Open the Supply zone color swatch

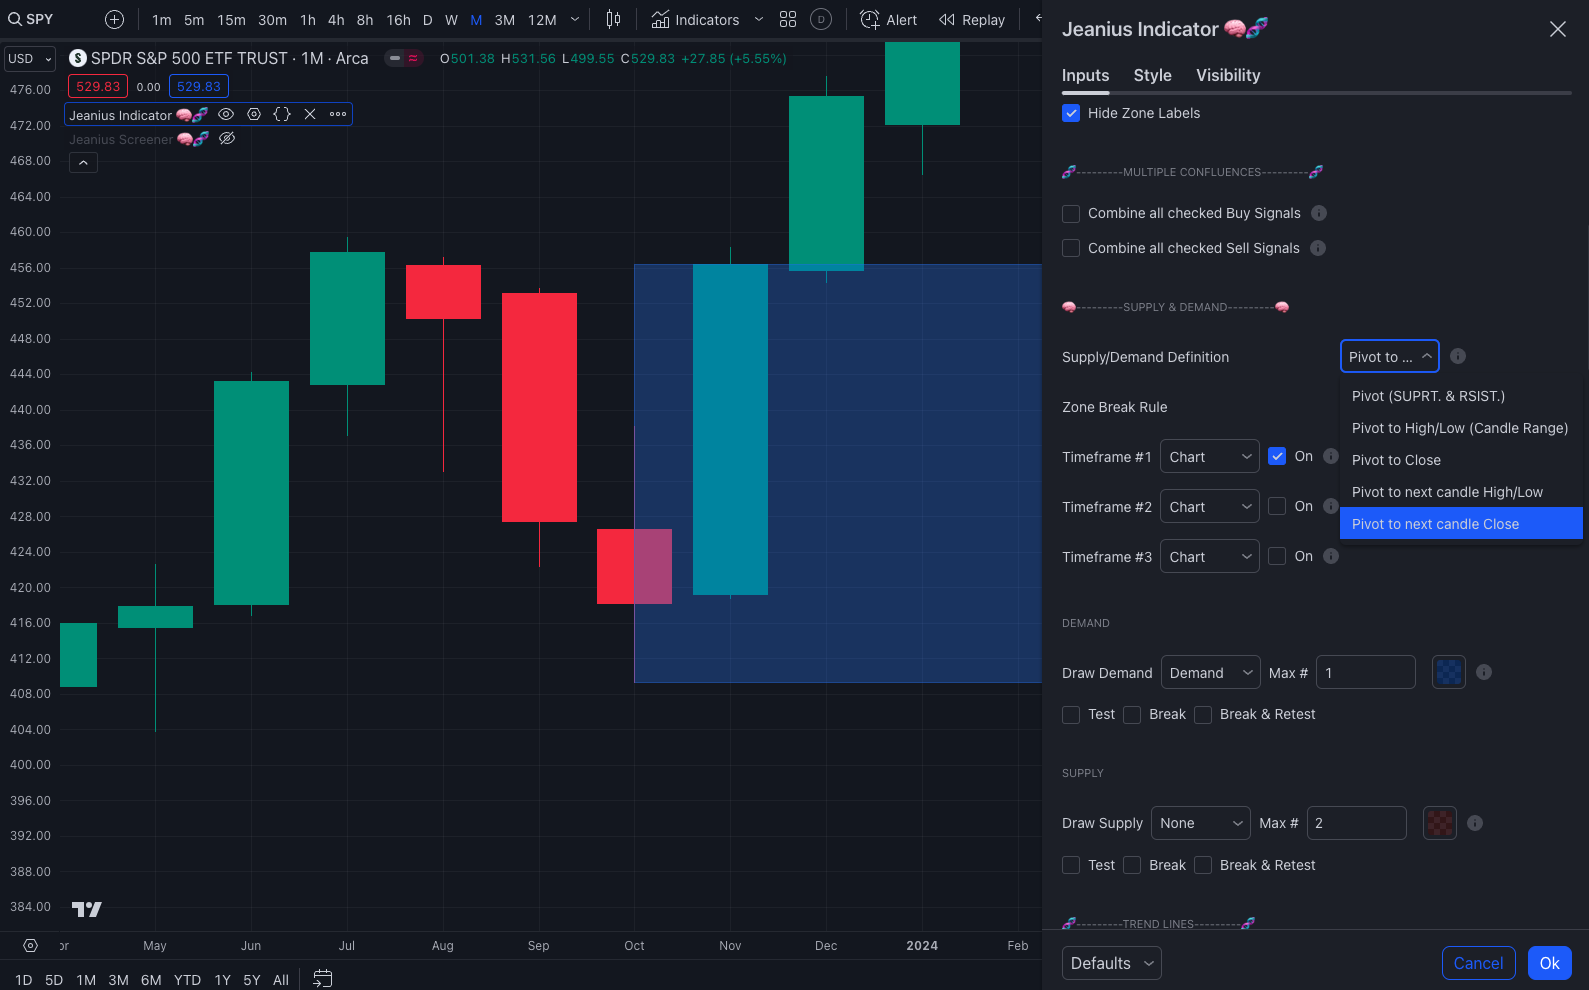[1440, 823]
